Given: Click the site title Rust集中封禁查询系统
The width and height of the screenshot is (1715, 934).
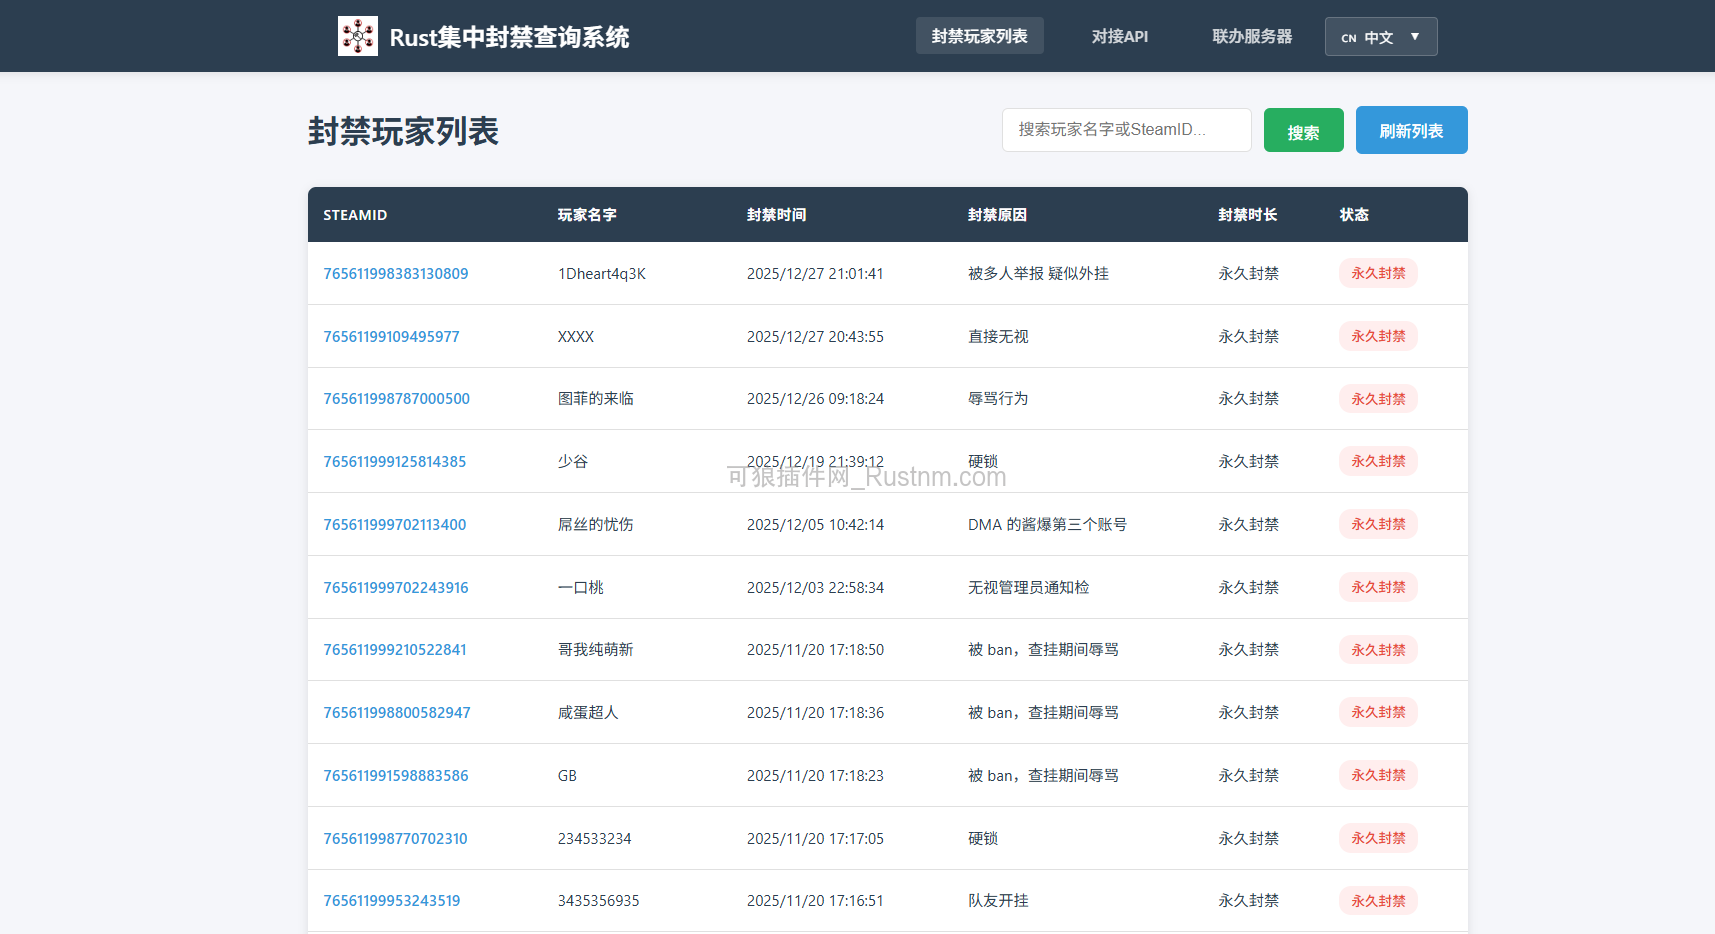Looking at the screenshot, I should [508, 36].
